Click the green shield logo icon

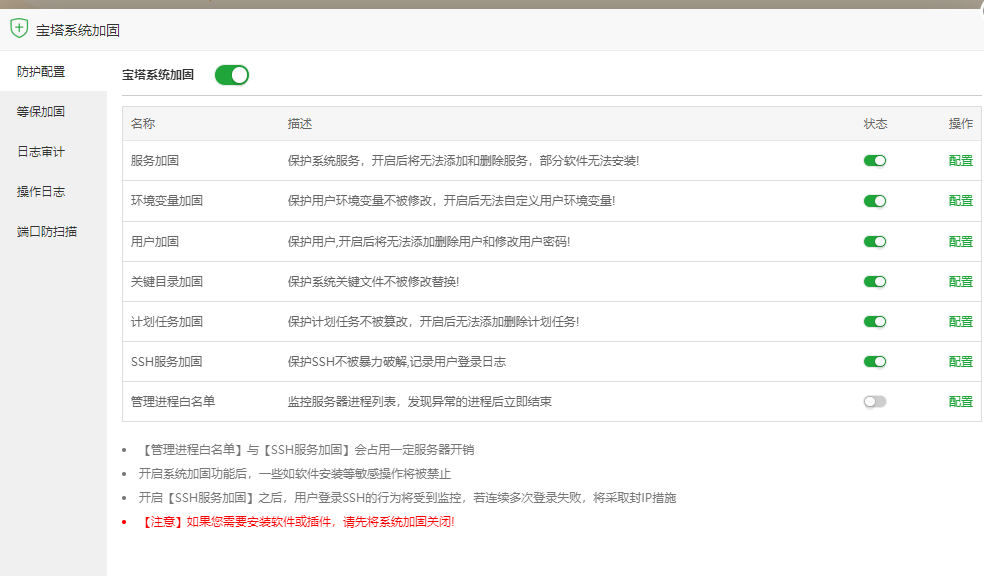coord(19,28)
